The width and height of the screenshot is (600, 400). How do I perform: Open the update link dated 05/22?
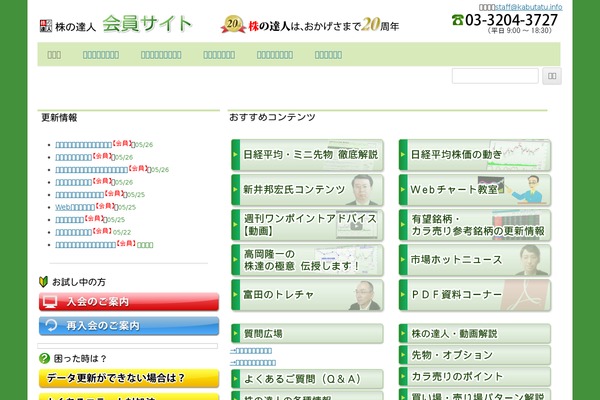(73, 232)
